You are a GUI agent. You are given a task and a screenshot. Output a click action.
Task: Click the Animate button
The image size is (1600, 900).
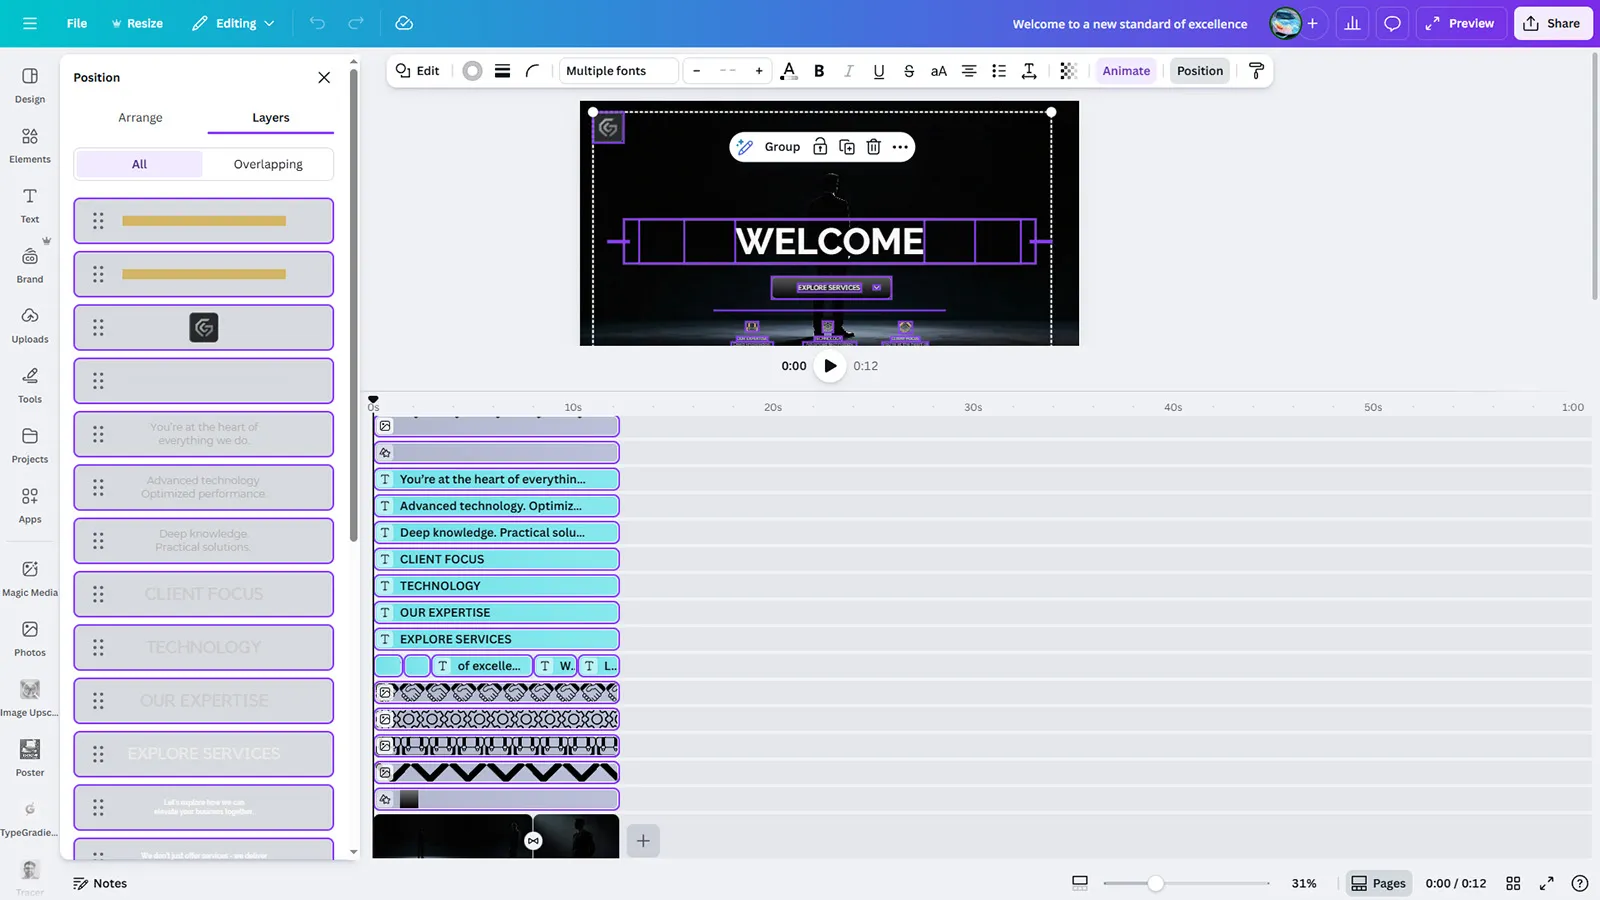click(x=1126, y=71)
